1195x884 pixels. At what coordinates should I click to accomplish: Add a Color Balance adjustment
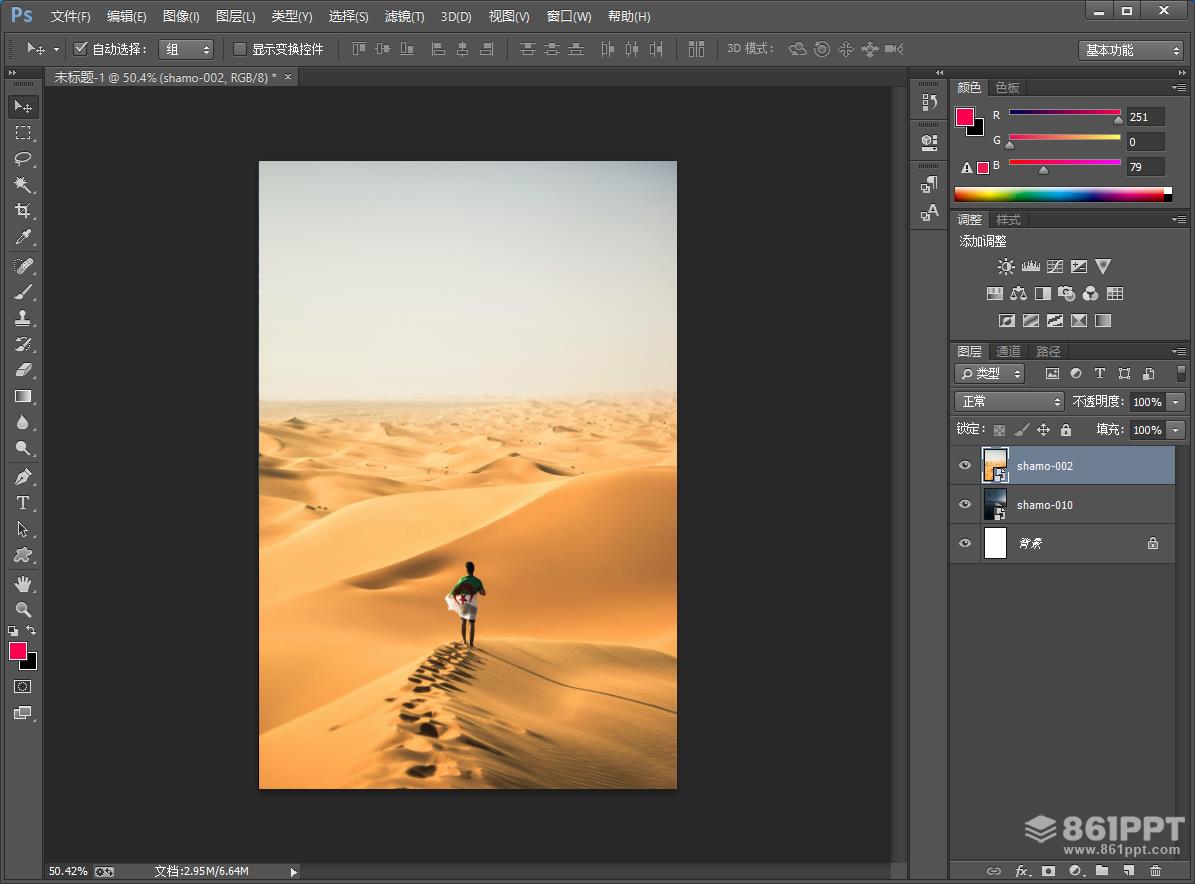pyautogui.click(x=1018, y=293)
